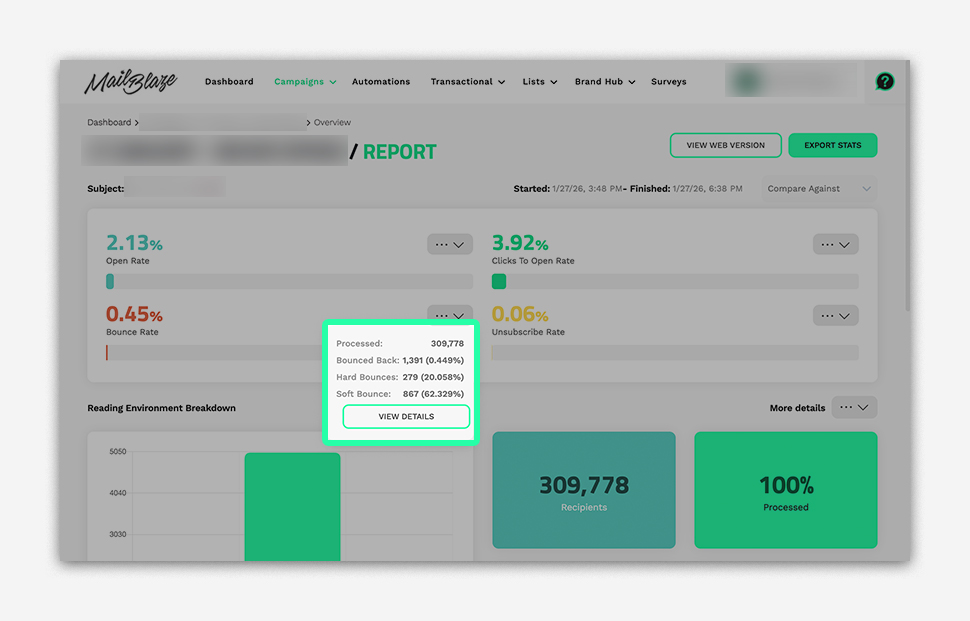Click View Details in bounce popup
This screenshot has width=970, height=621.
(x=406, y=417)
